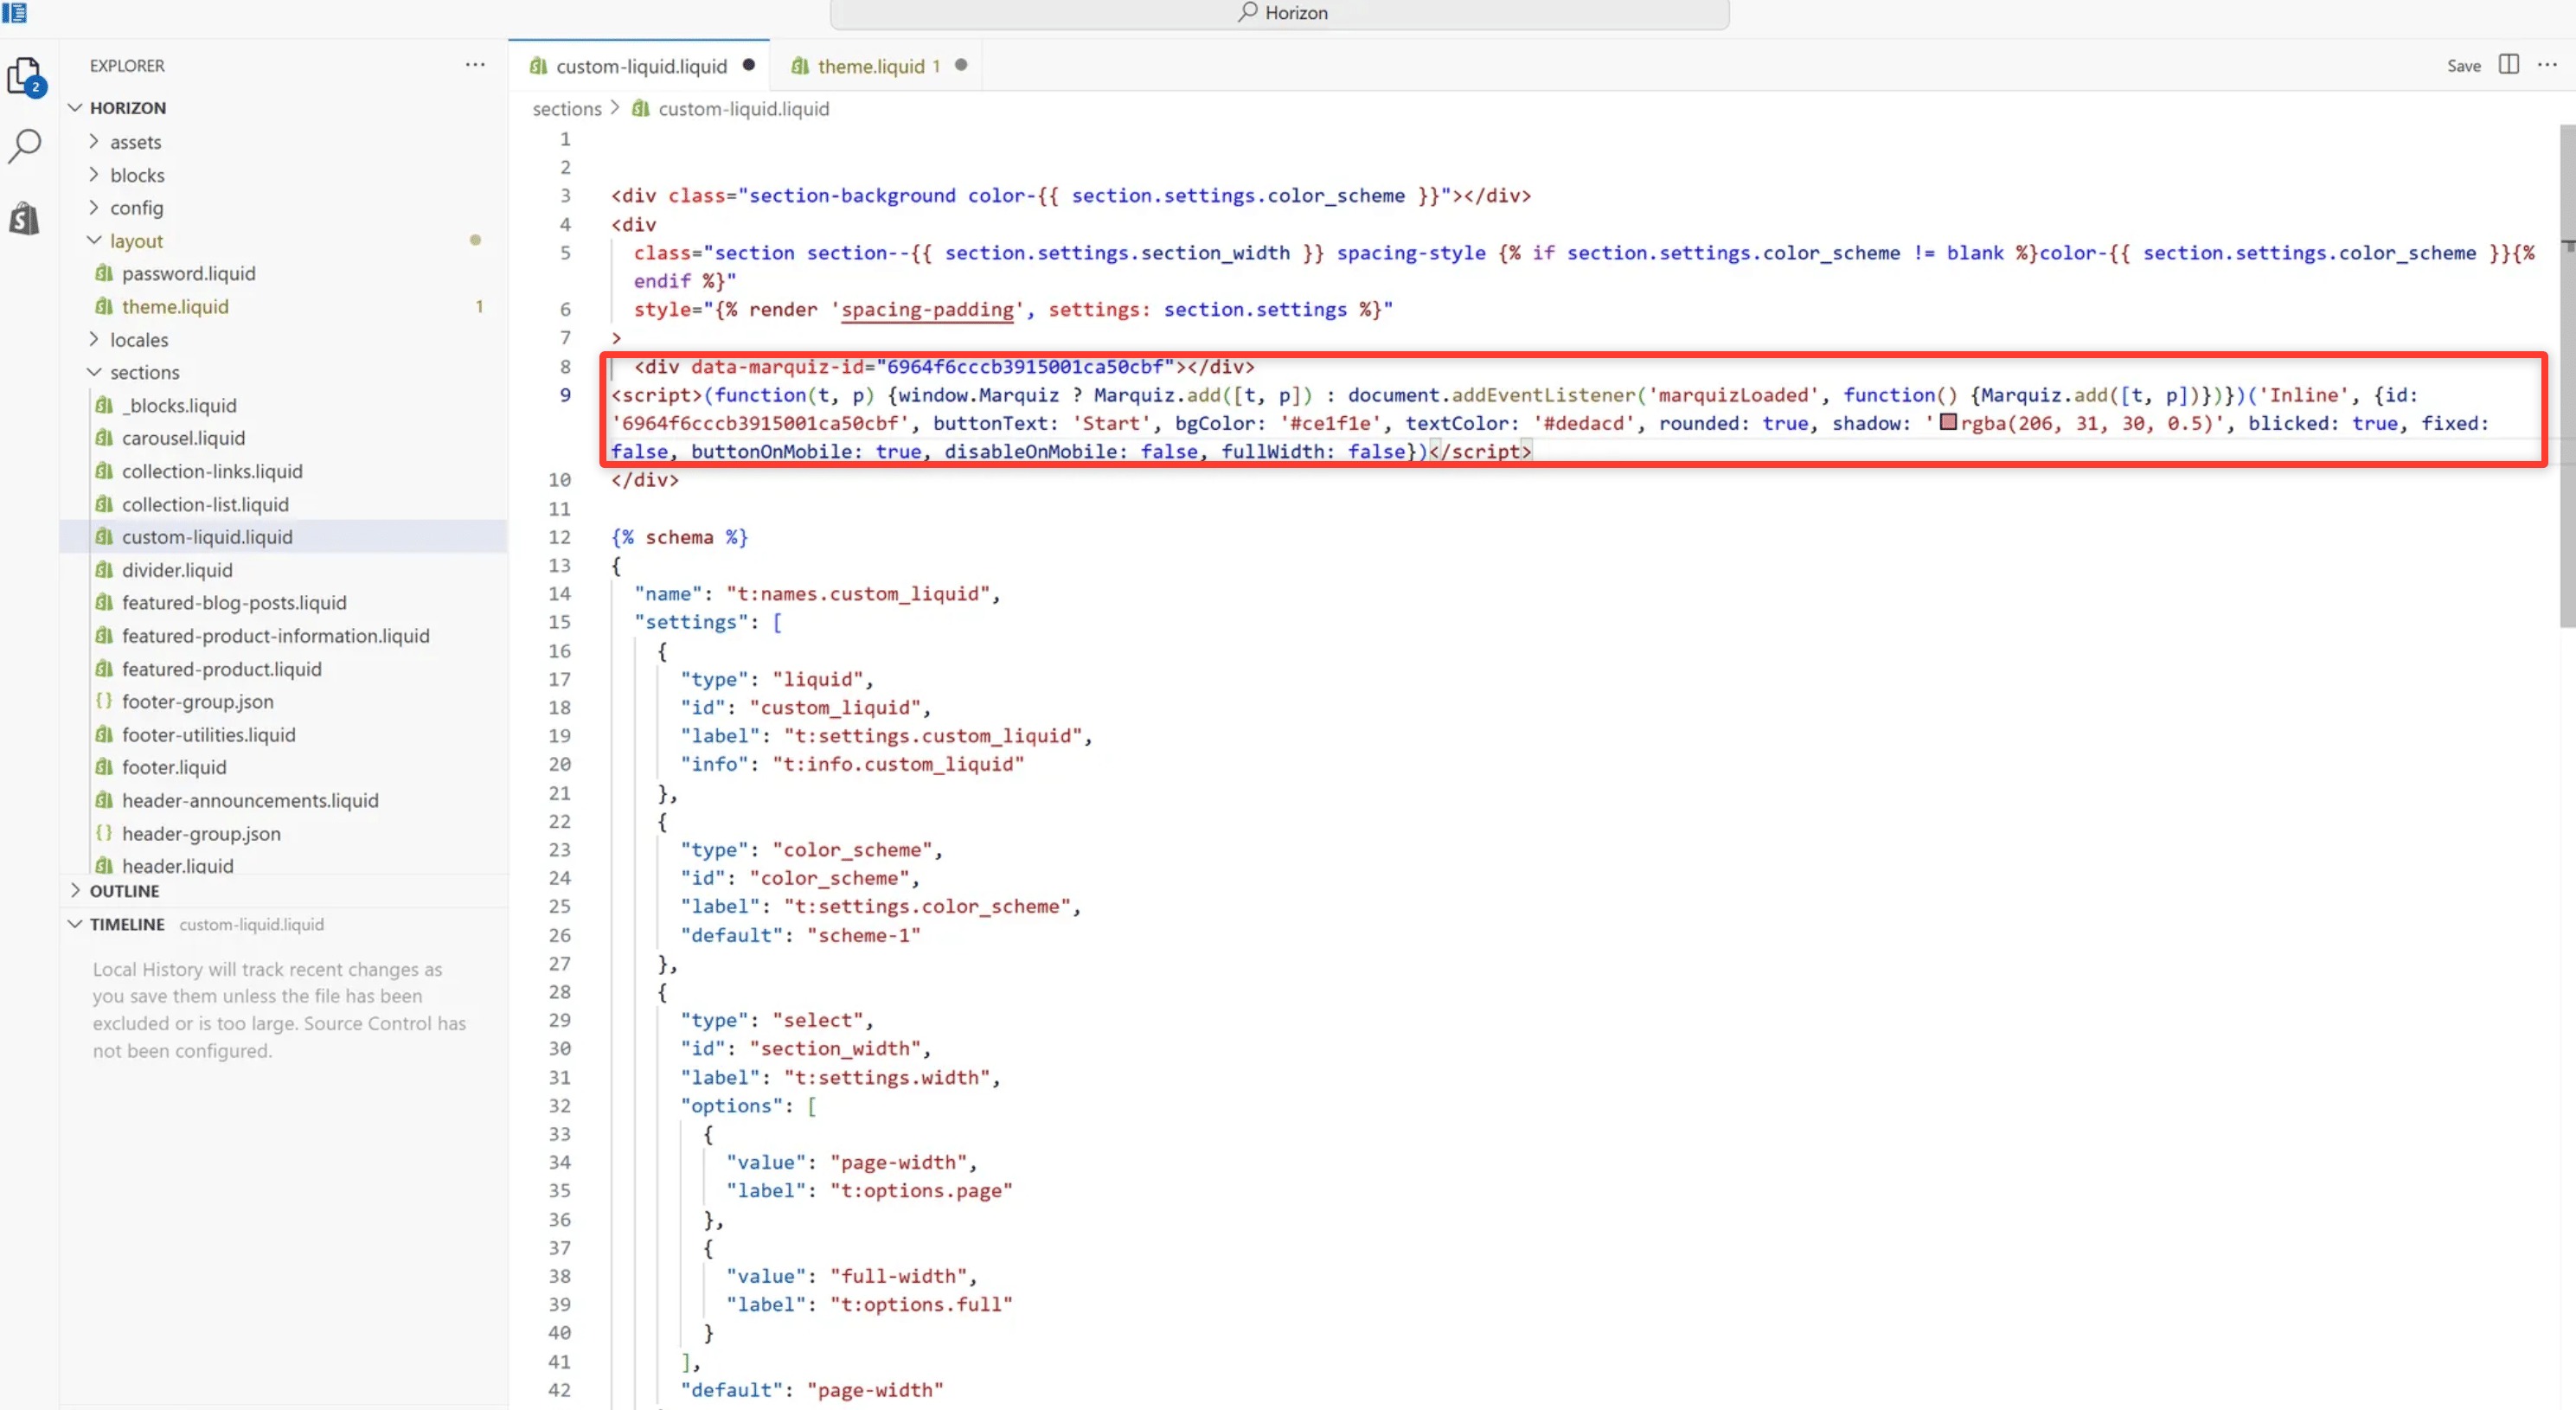Expand the assets folder
This screenshot has height=1410, width=2576.
[135, 142]
